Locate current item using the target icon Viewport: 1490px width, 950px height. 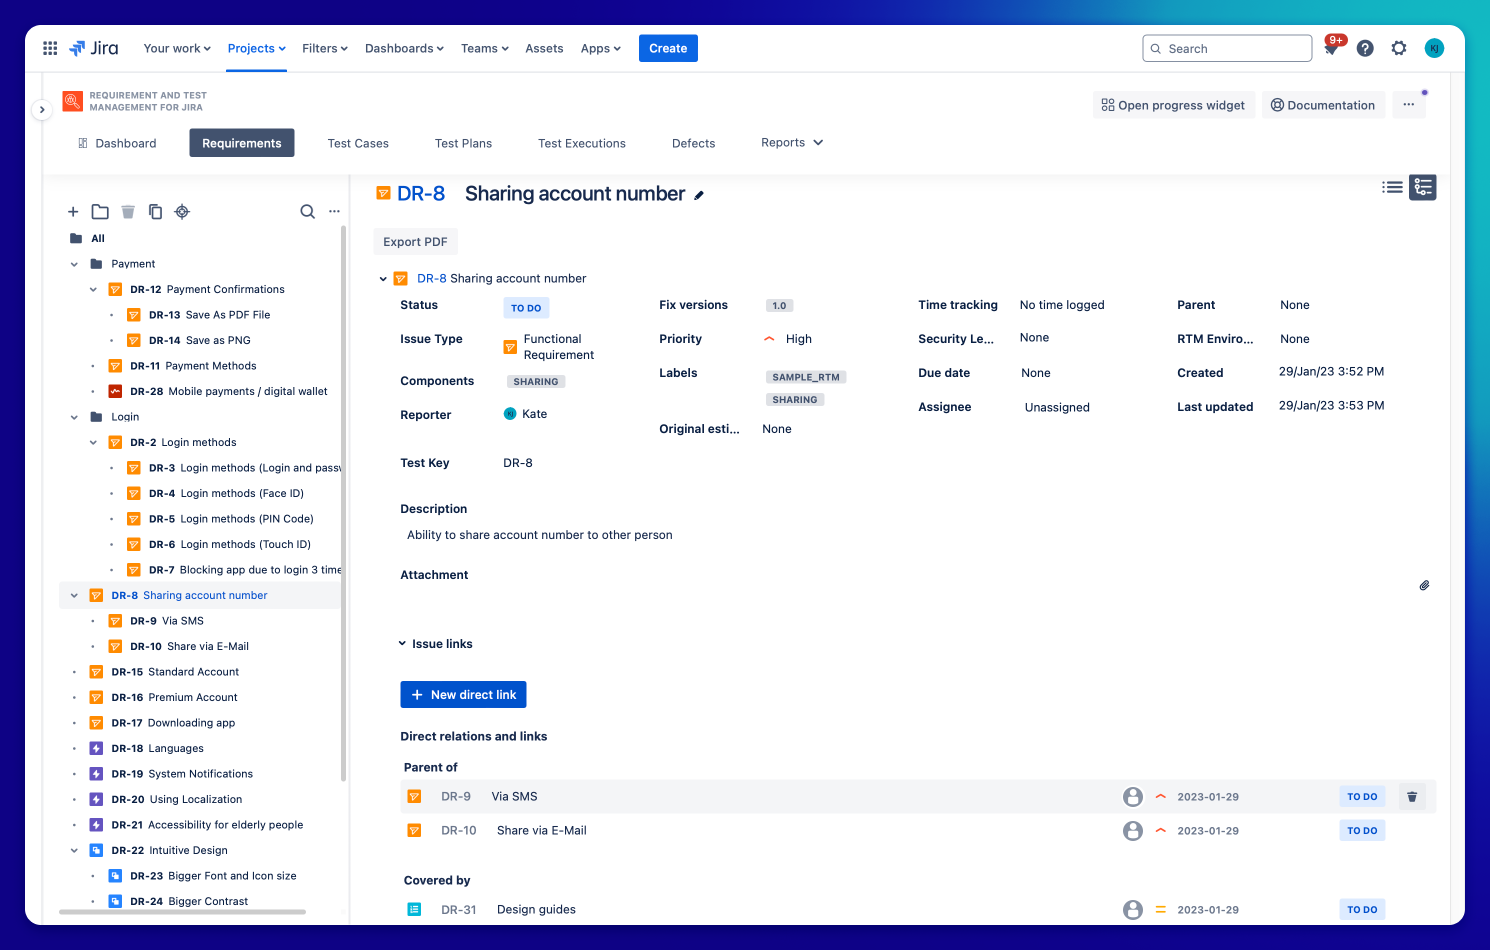coord(182,211)
